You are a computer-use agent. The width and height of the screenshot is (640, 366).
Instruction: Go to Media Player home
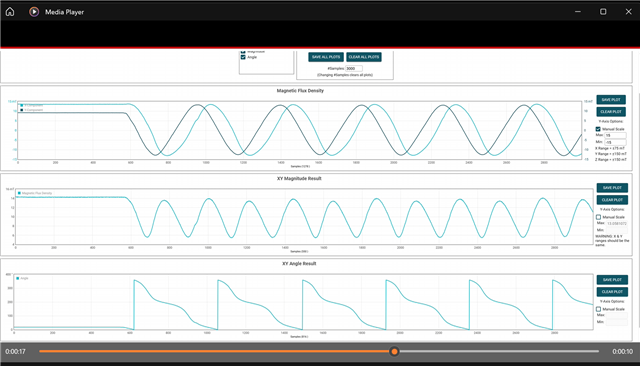[x=10, y=12]
